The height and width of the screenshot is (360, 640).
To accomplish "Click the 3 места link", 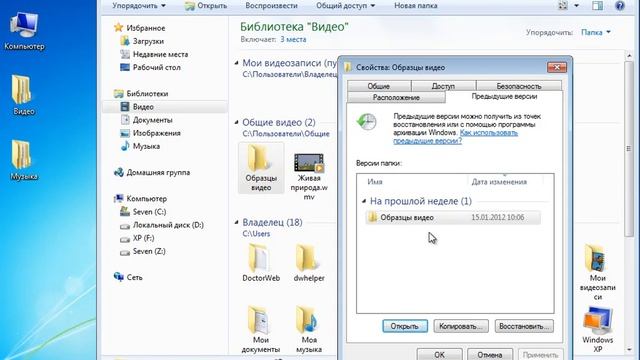I will [x=293, y=40].
